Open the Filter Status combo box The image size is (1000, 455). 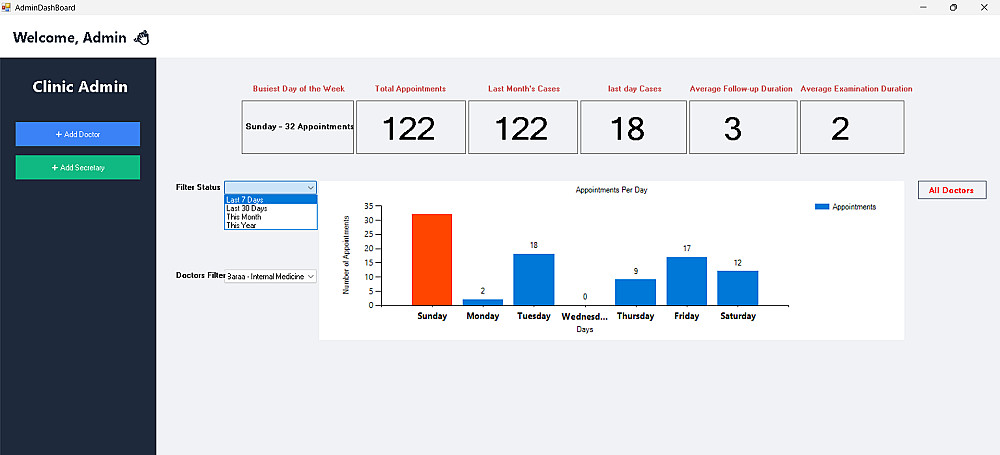270,188
